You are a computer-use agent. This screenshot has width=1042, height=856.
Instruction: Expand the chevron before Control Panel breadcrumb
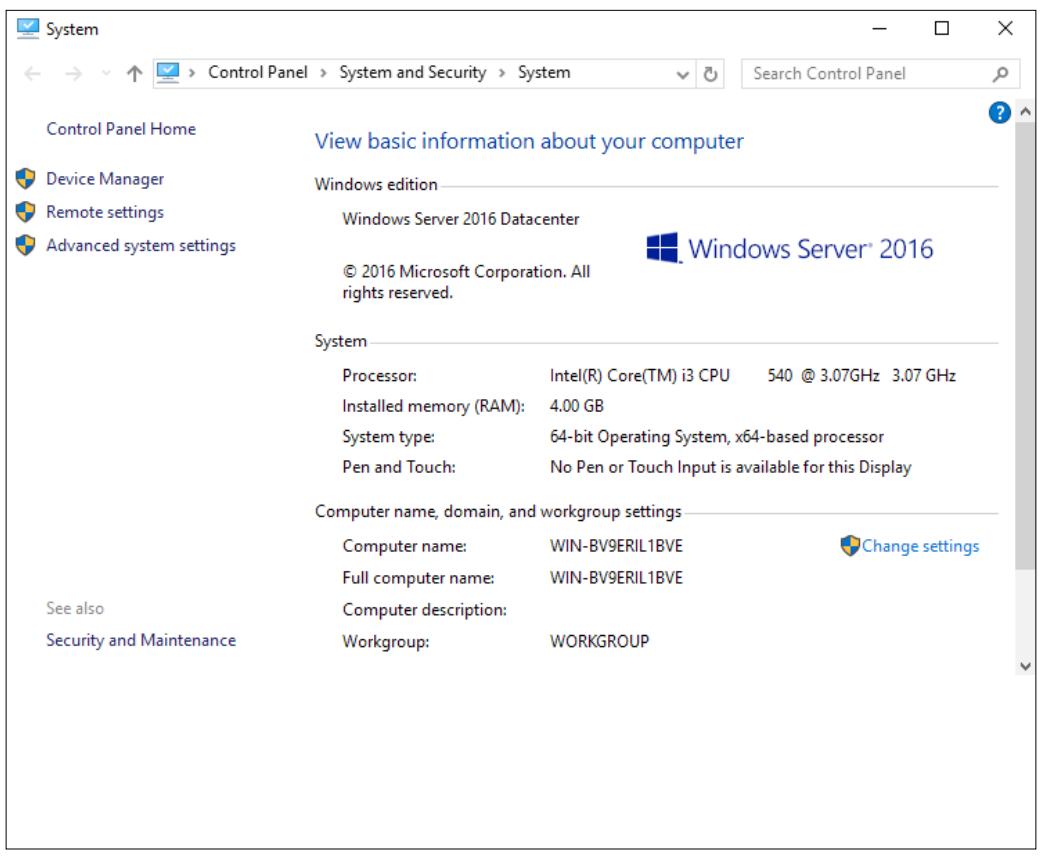tap(192, 73)
